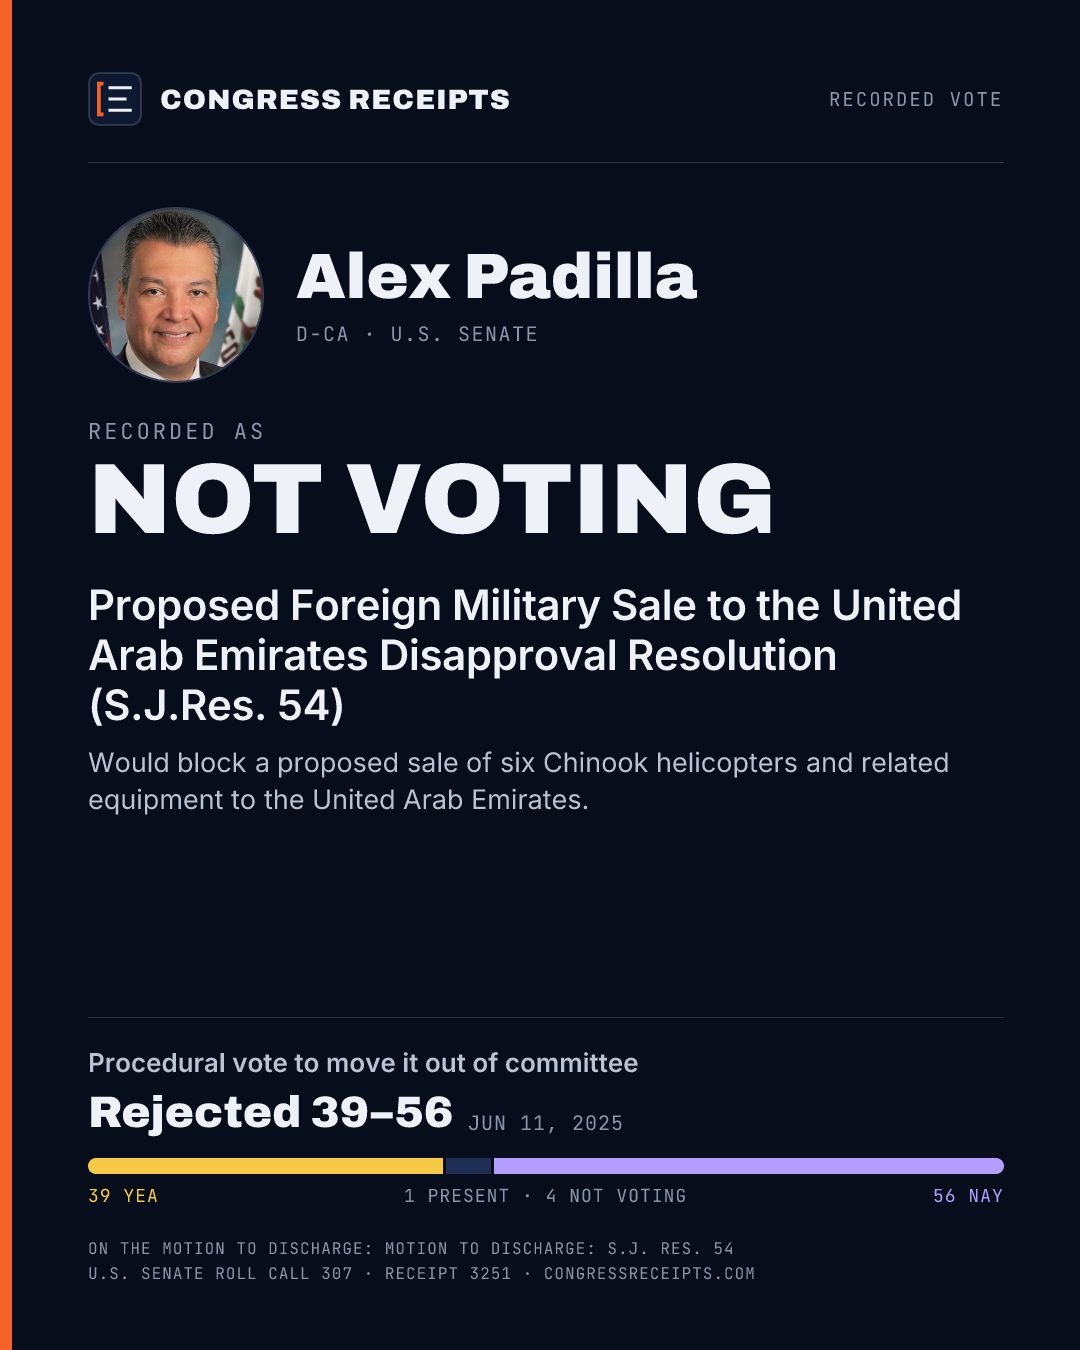Click the CONGRESS RECEIPTS brand title
This screenshot has height=1350, width=1080.
tap(335, 100)
